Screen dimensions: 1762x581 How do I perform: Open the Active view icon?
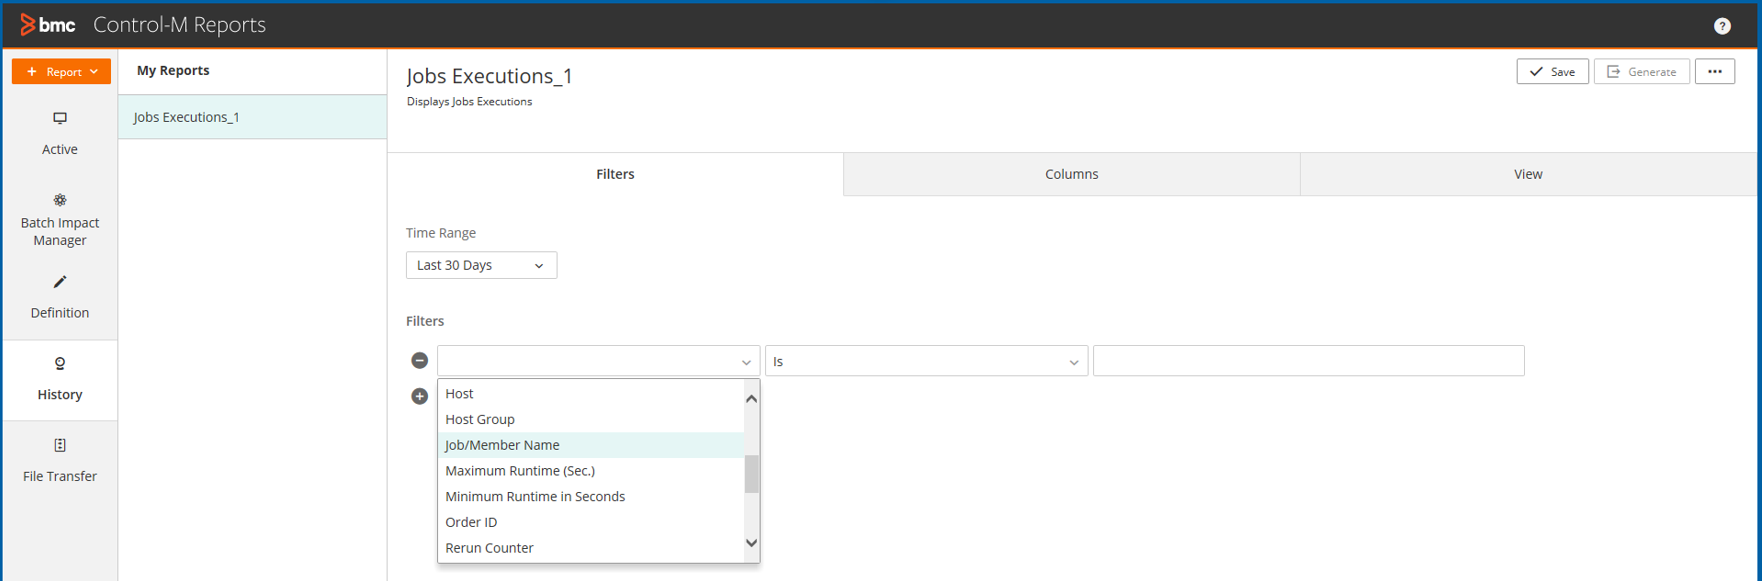point(60,118)
